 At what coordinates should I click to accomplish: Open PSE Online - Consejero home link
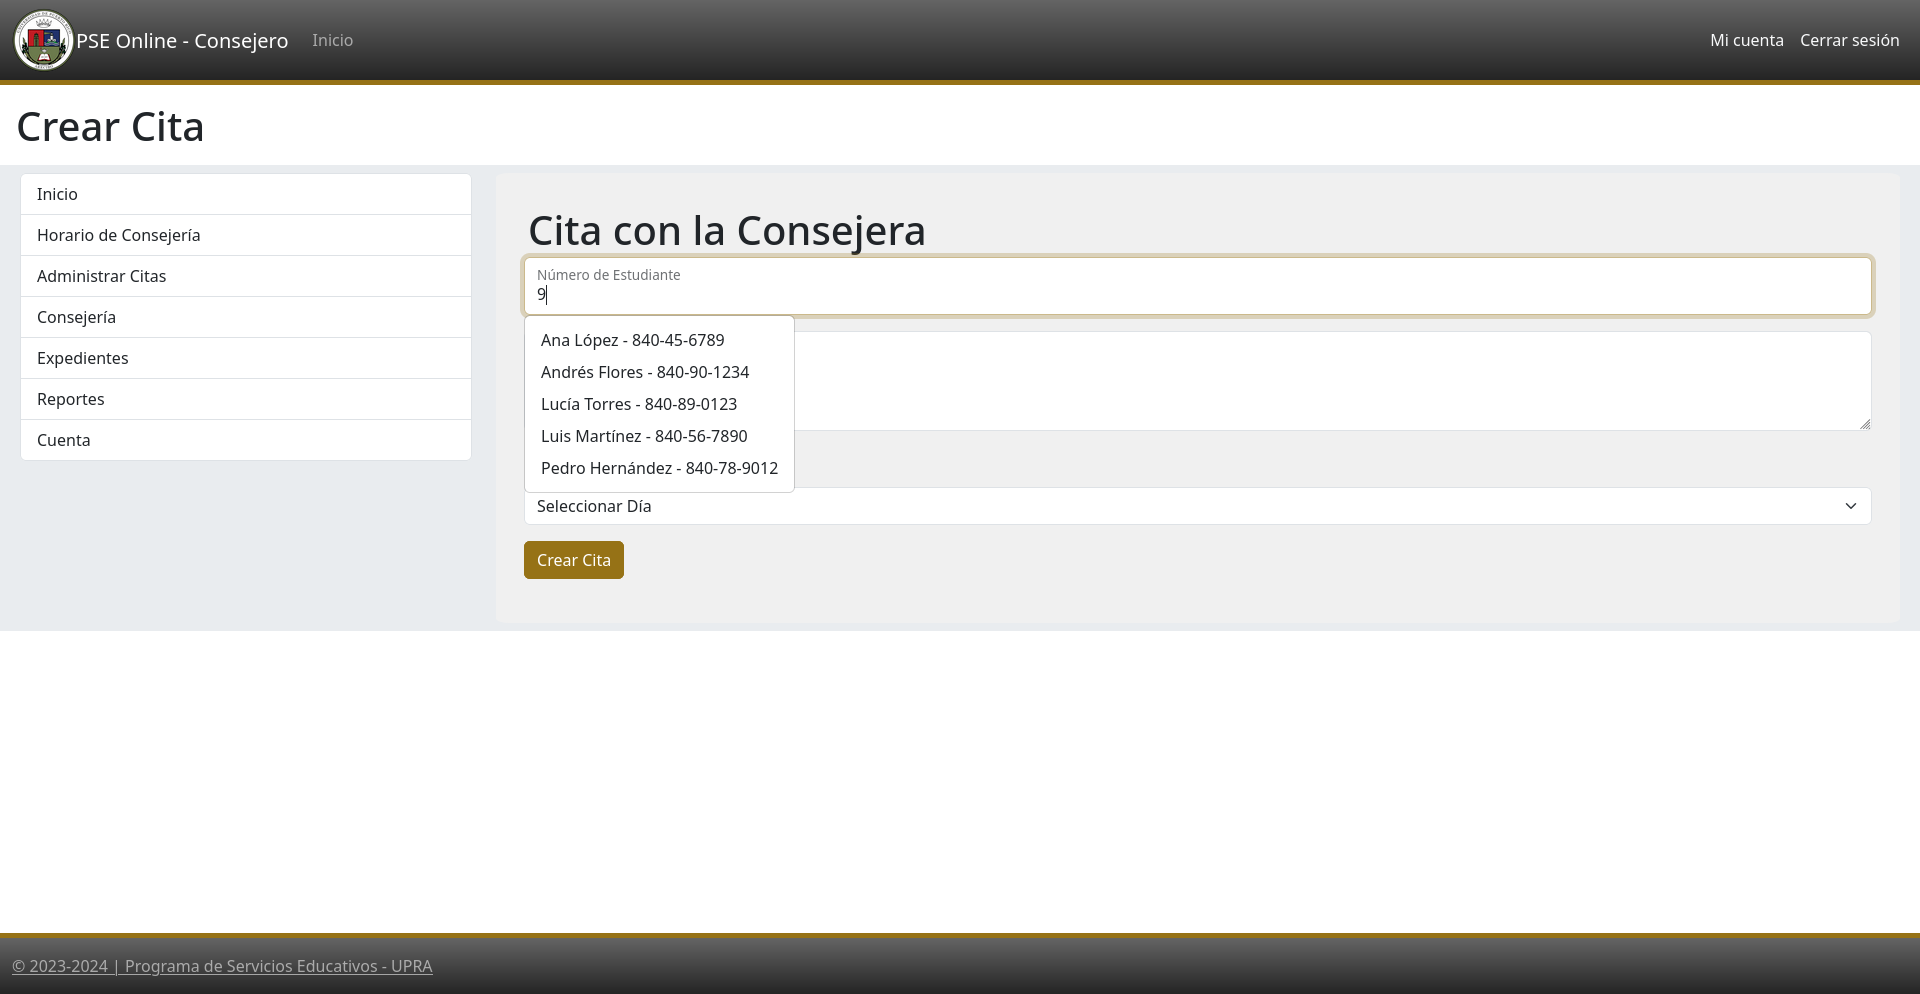[182, 41]
